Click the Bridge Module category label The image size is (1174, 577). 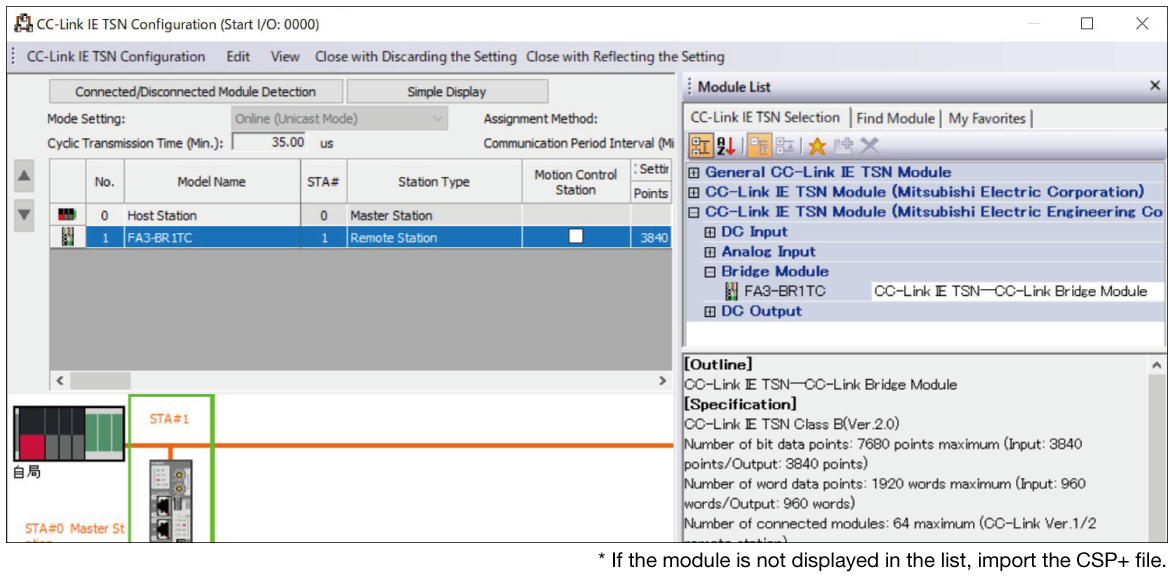pyautogui.click(x=775, y=272)
